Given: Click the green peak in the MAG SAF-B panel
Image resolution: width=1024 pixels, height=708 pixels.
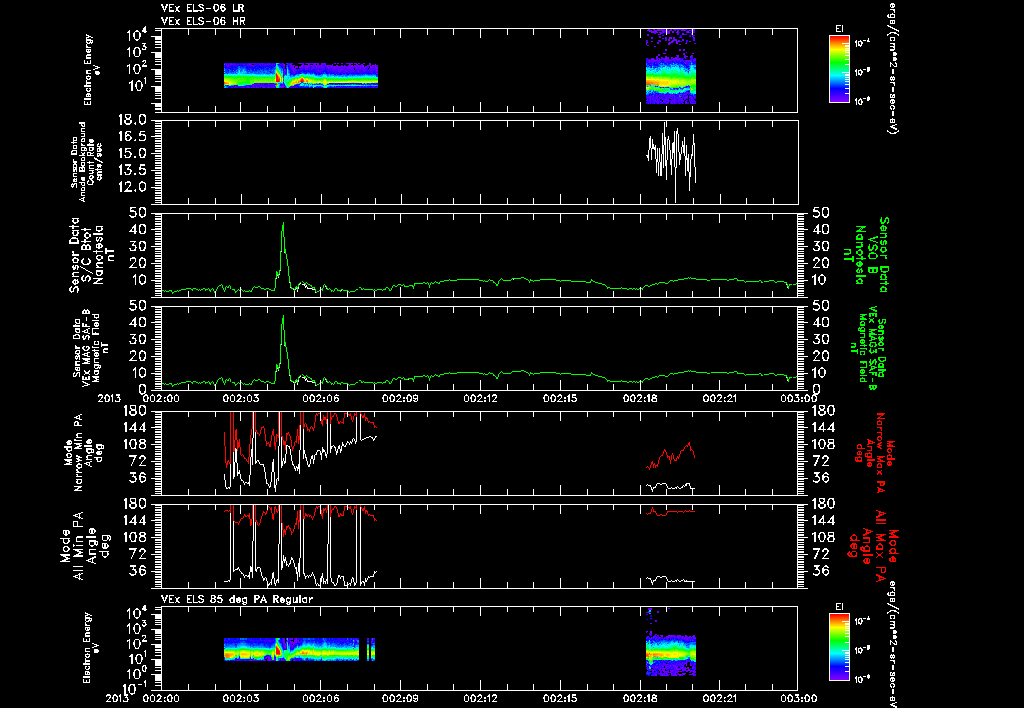Looking at the screenshot, I should 283,345.
